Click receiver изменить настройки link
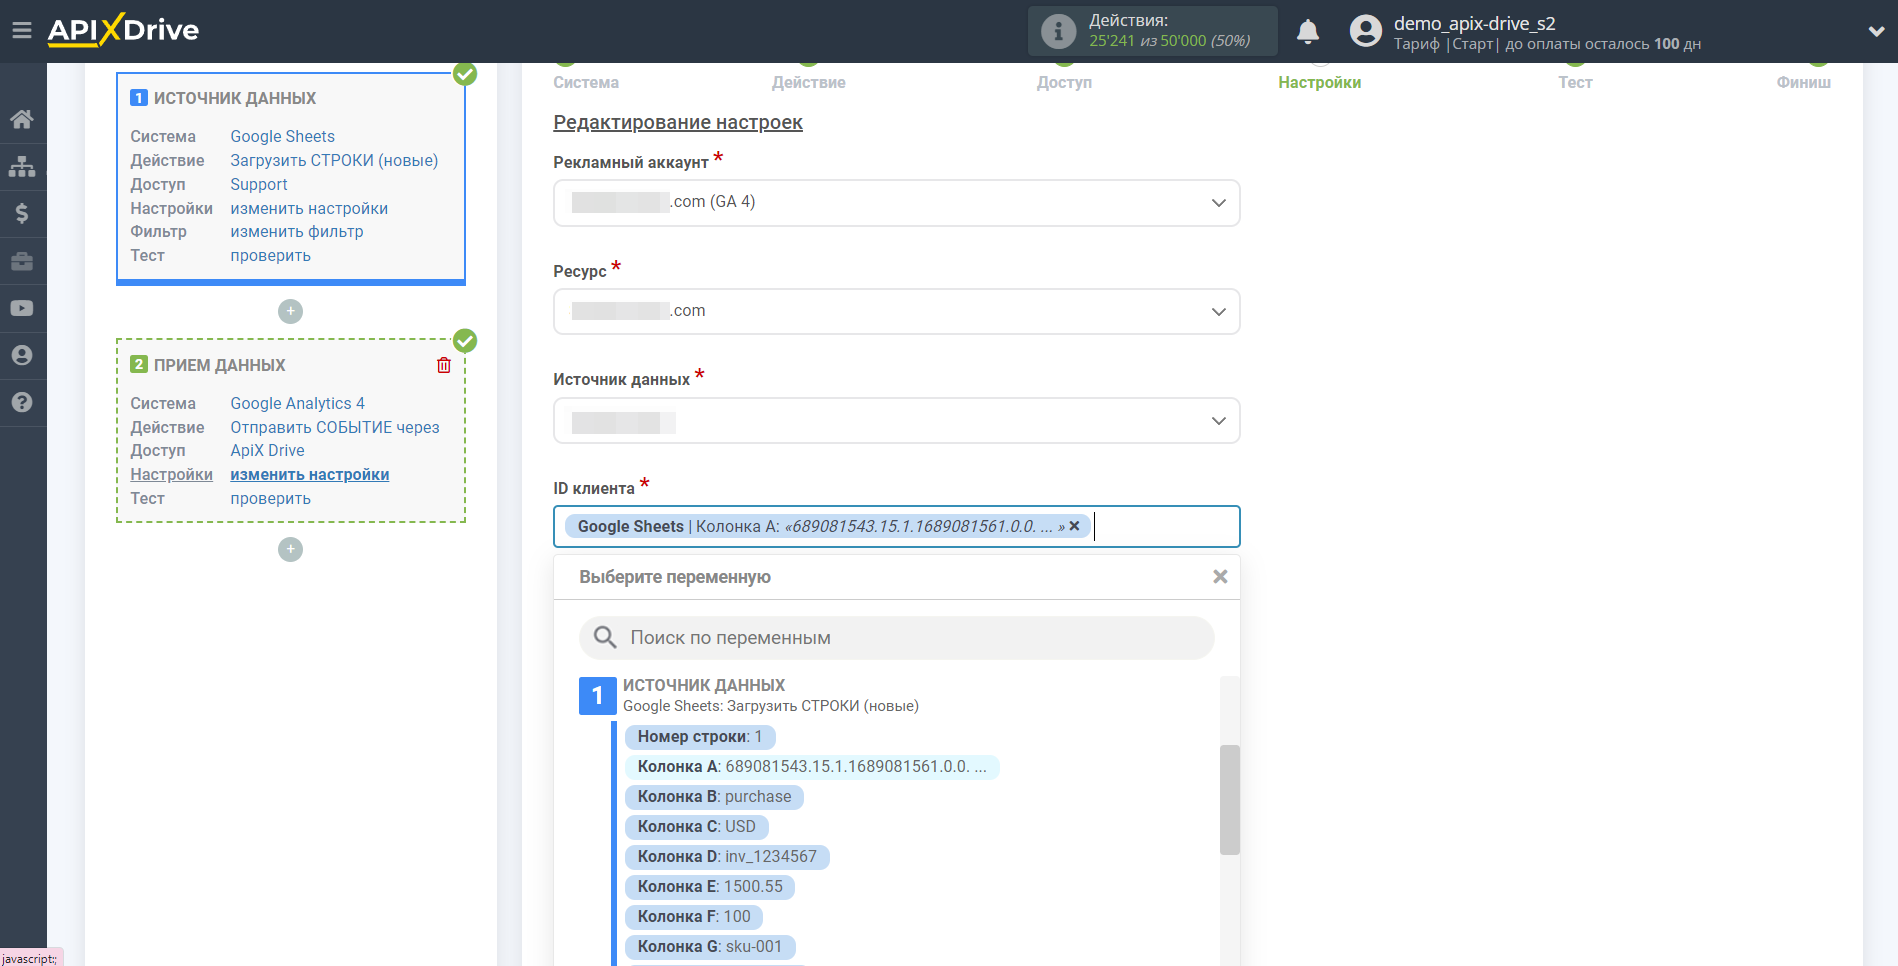 click(310, 474)
